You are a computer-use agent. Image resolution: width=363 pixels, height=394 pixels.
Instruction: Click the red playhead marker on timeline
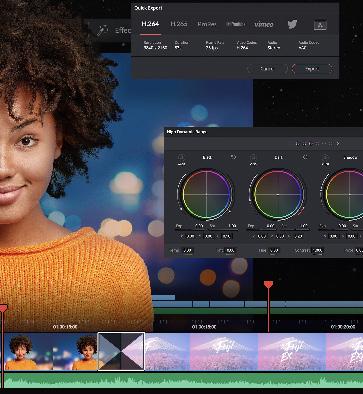(268, 284)
